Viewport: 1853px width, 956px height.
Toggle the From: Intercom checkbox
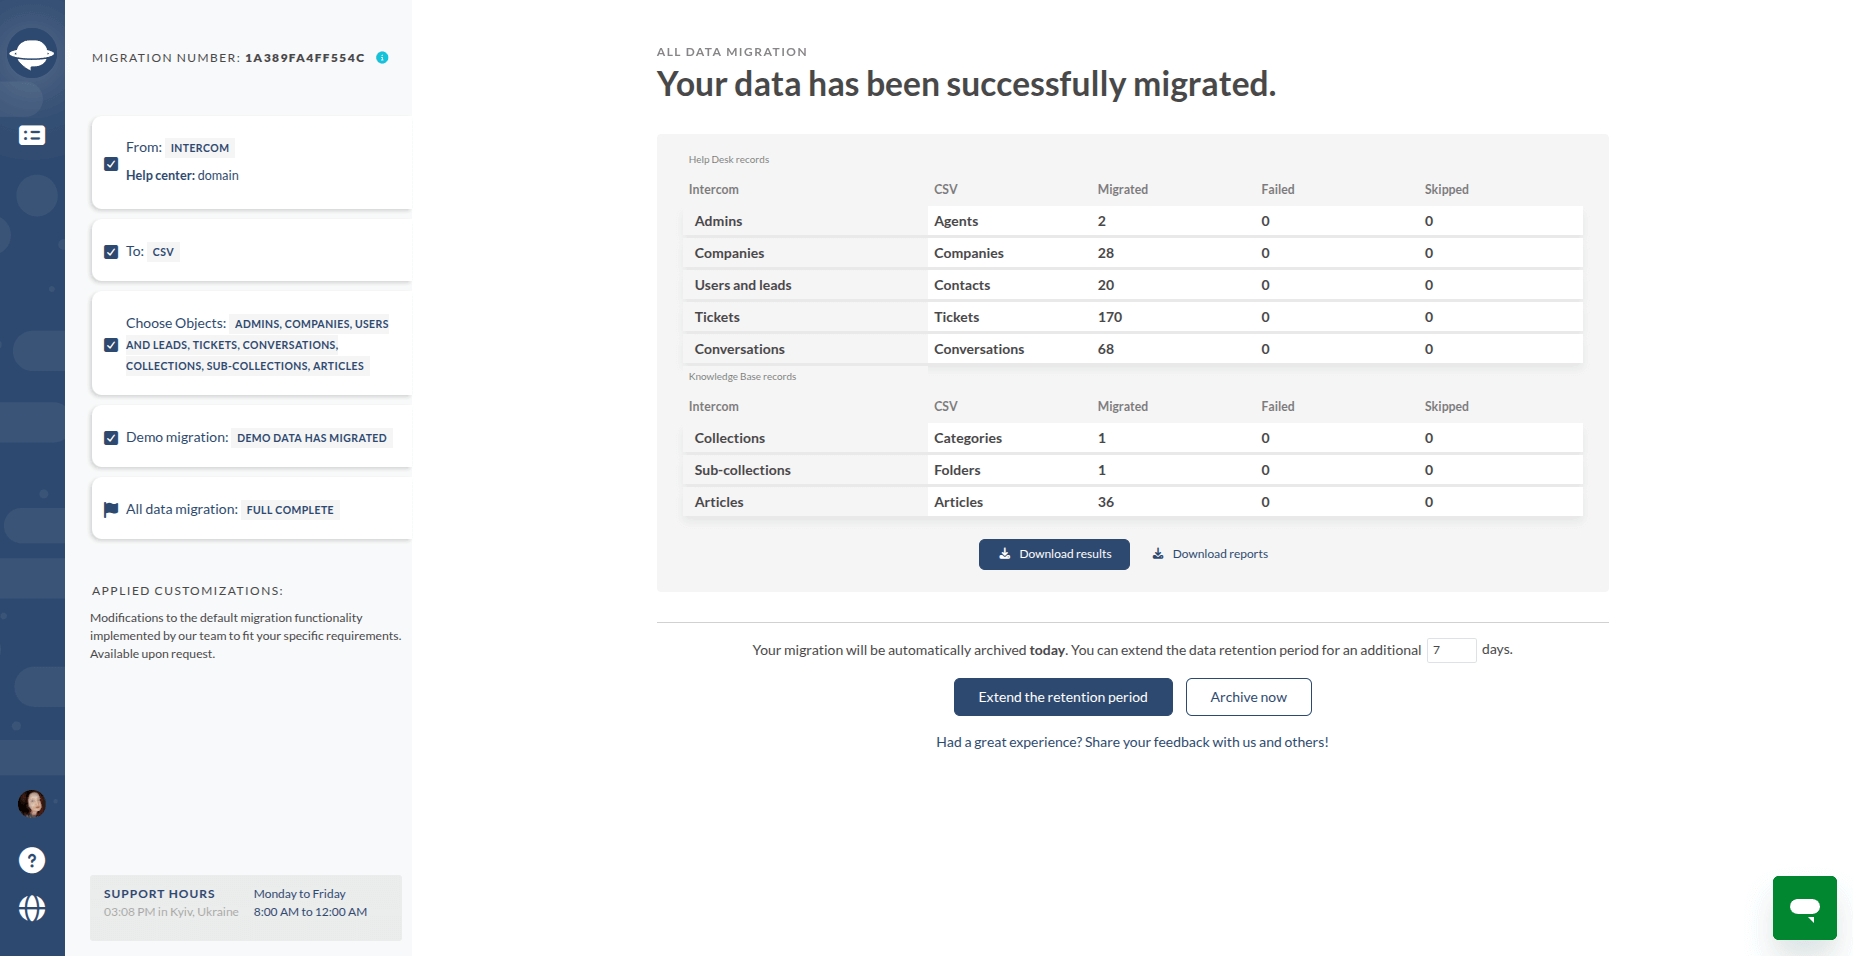[x=110, y=164]
